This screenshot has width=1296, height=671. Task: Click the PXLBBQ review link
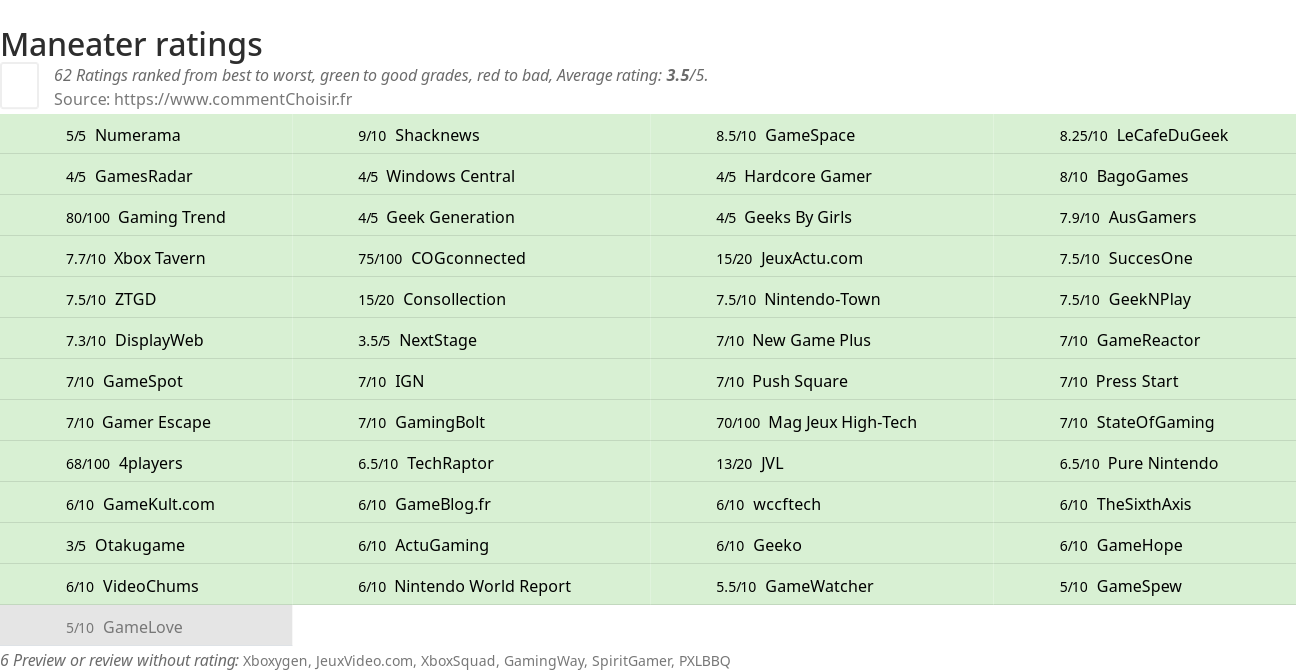pyautogui.click(x=704, y=661)
